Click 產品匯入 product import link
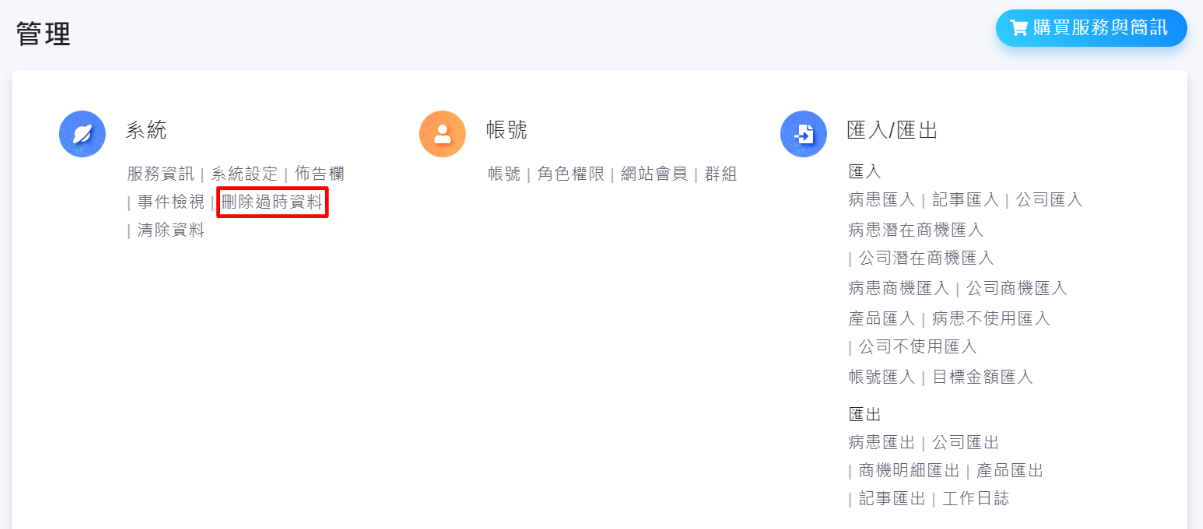This screenshot has height=529, width=1203. (x=882, y=319)
